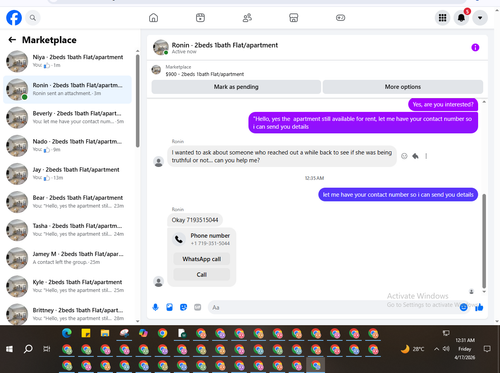This screenshot has width=500, height=373.
Task: Click the conversation list scrollbar
Action: (137, 101)
